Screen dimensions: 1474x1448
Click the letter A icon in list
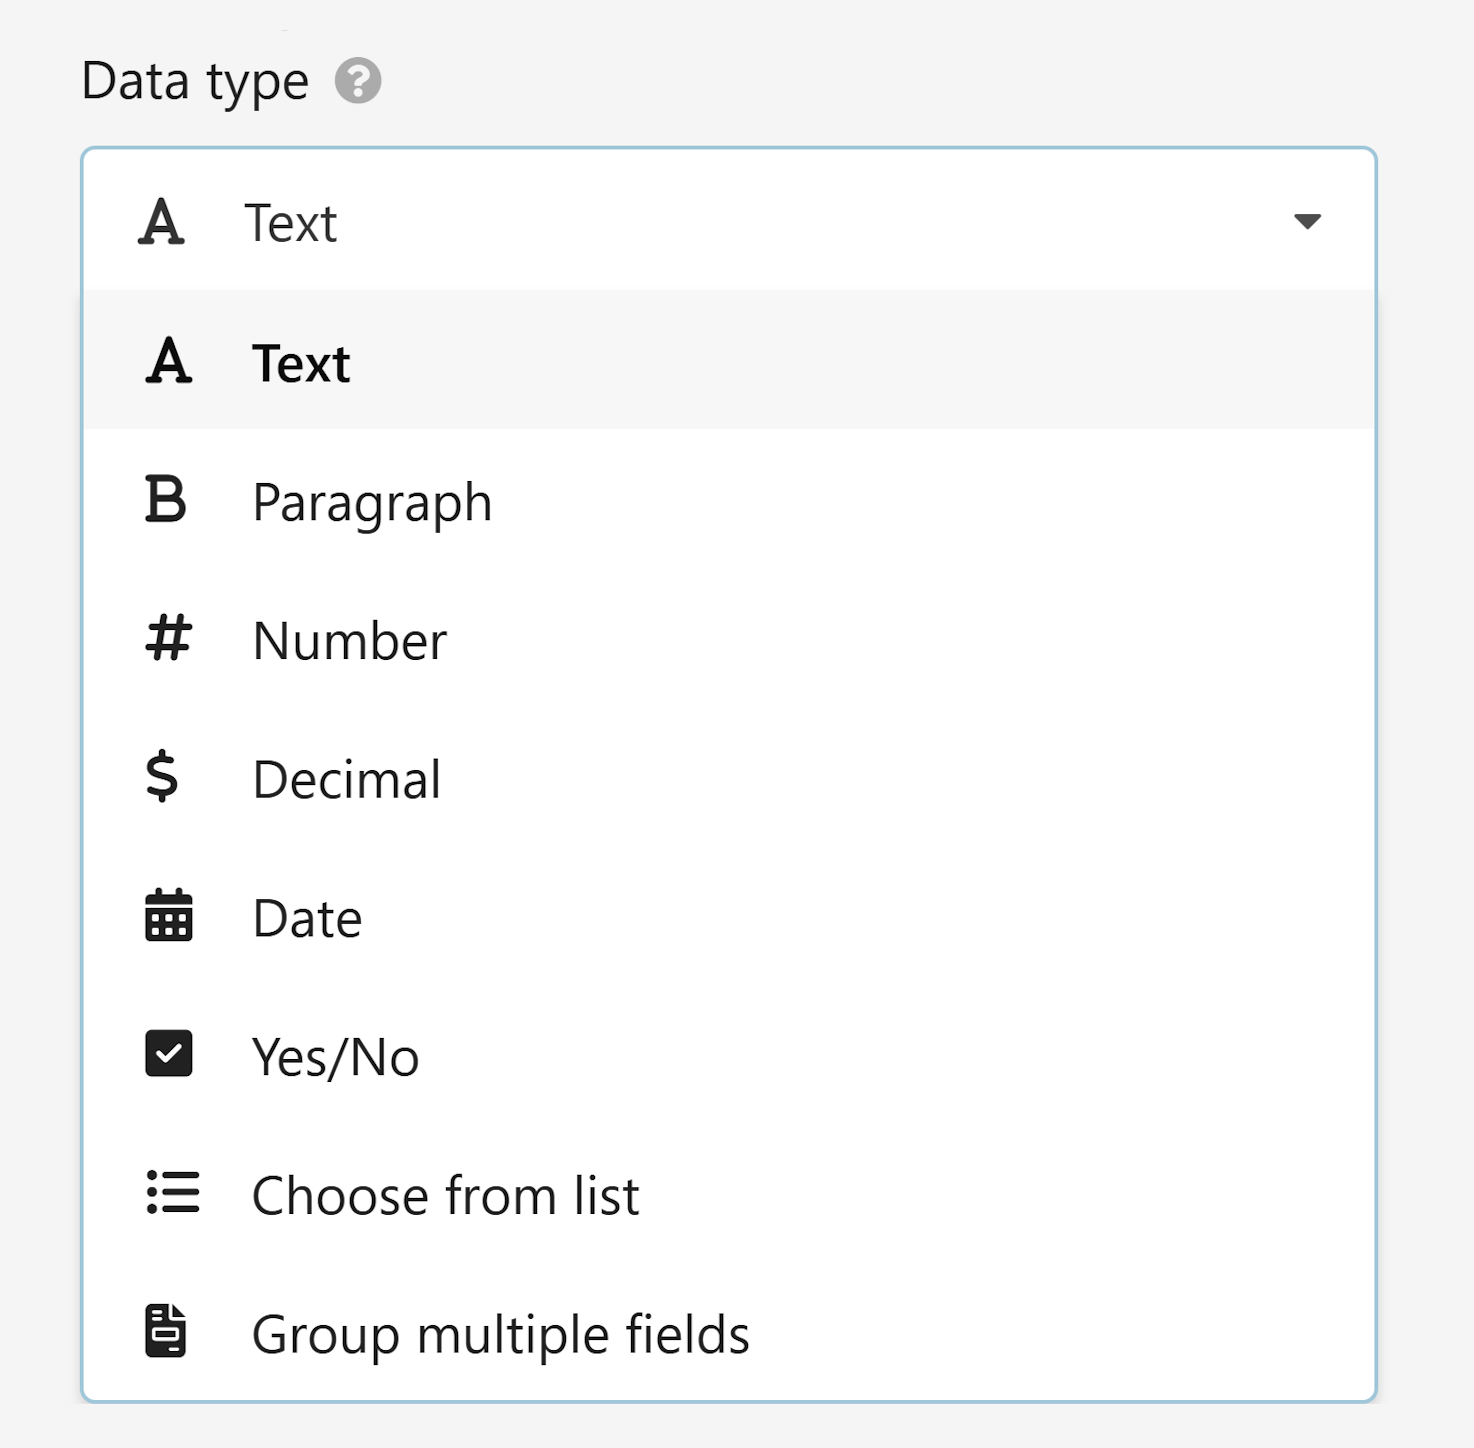168,361
